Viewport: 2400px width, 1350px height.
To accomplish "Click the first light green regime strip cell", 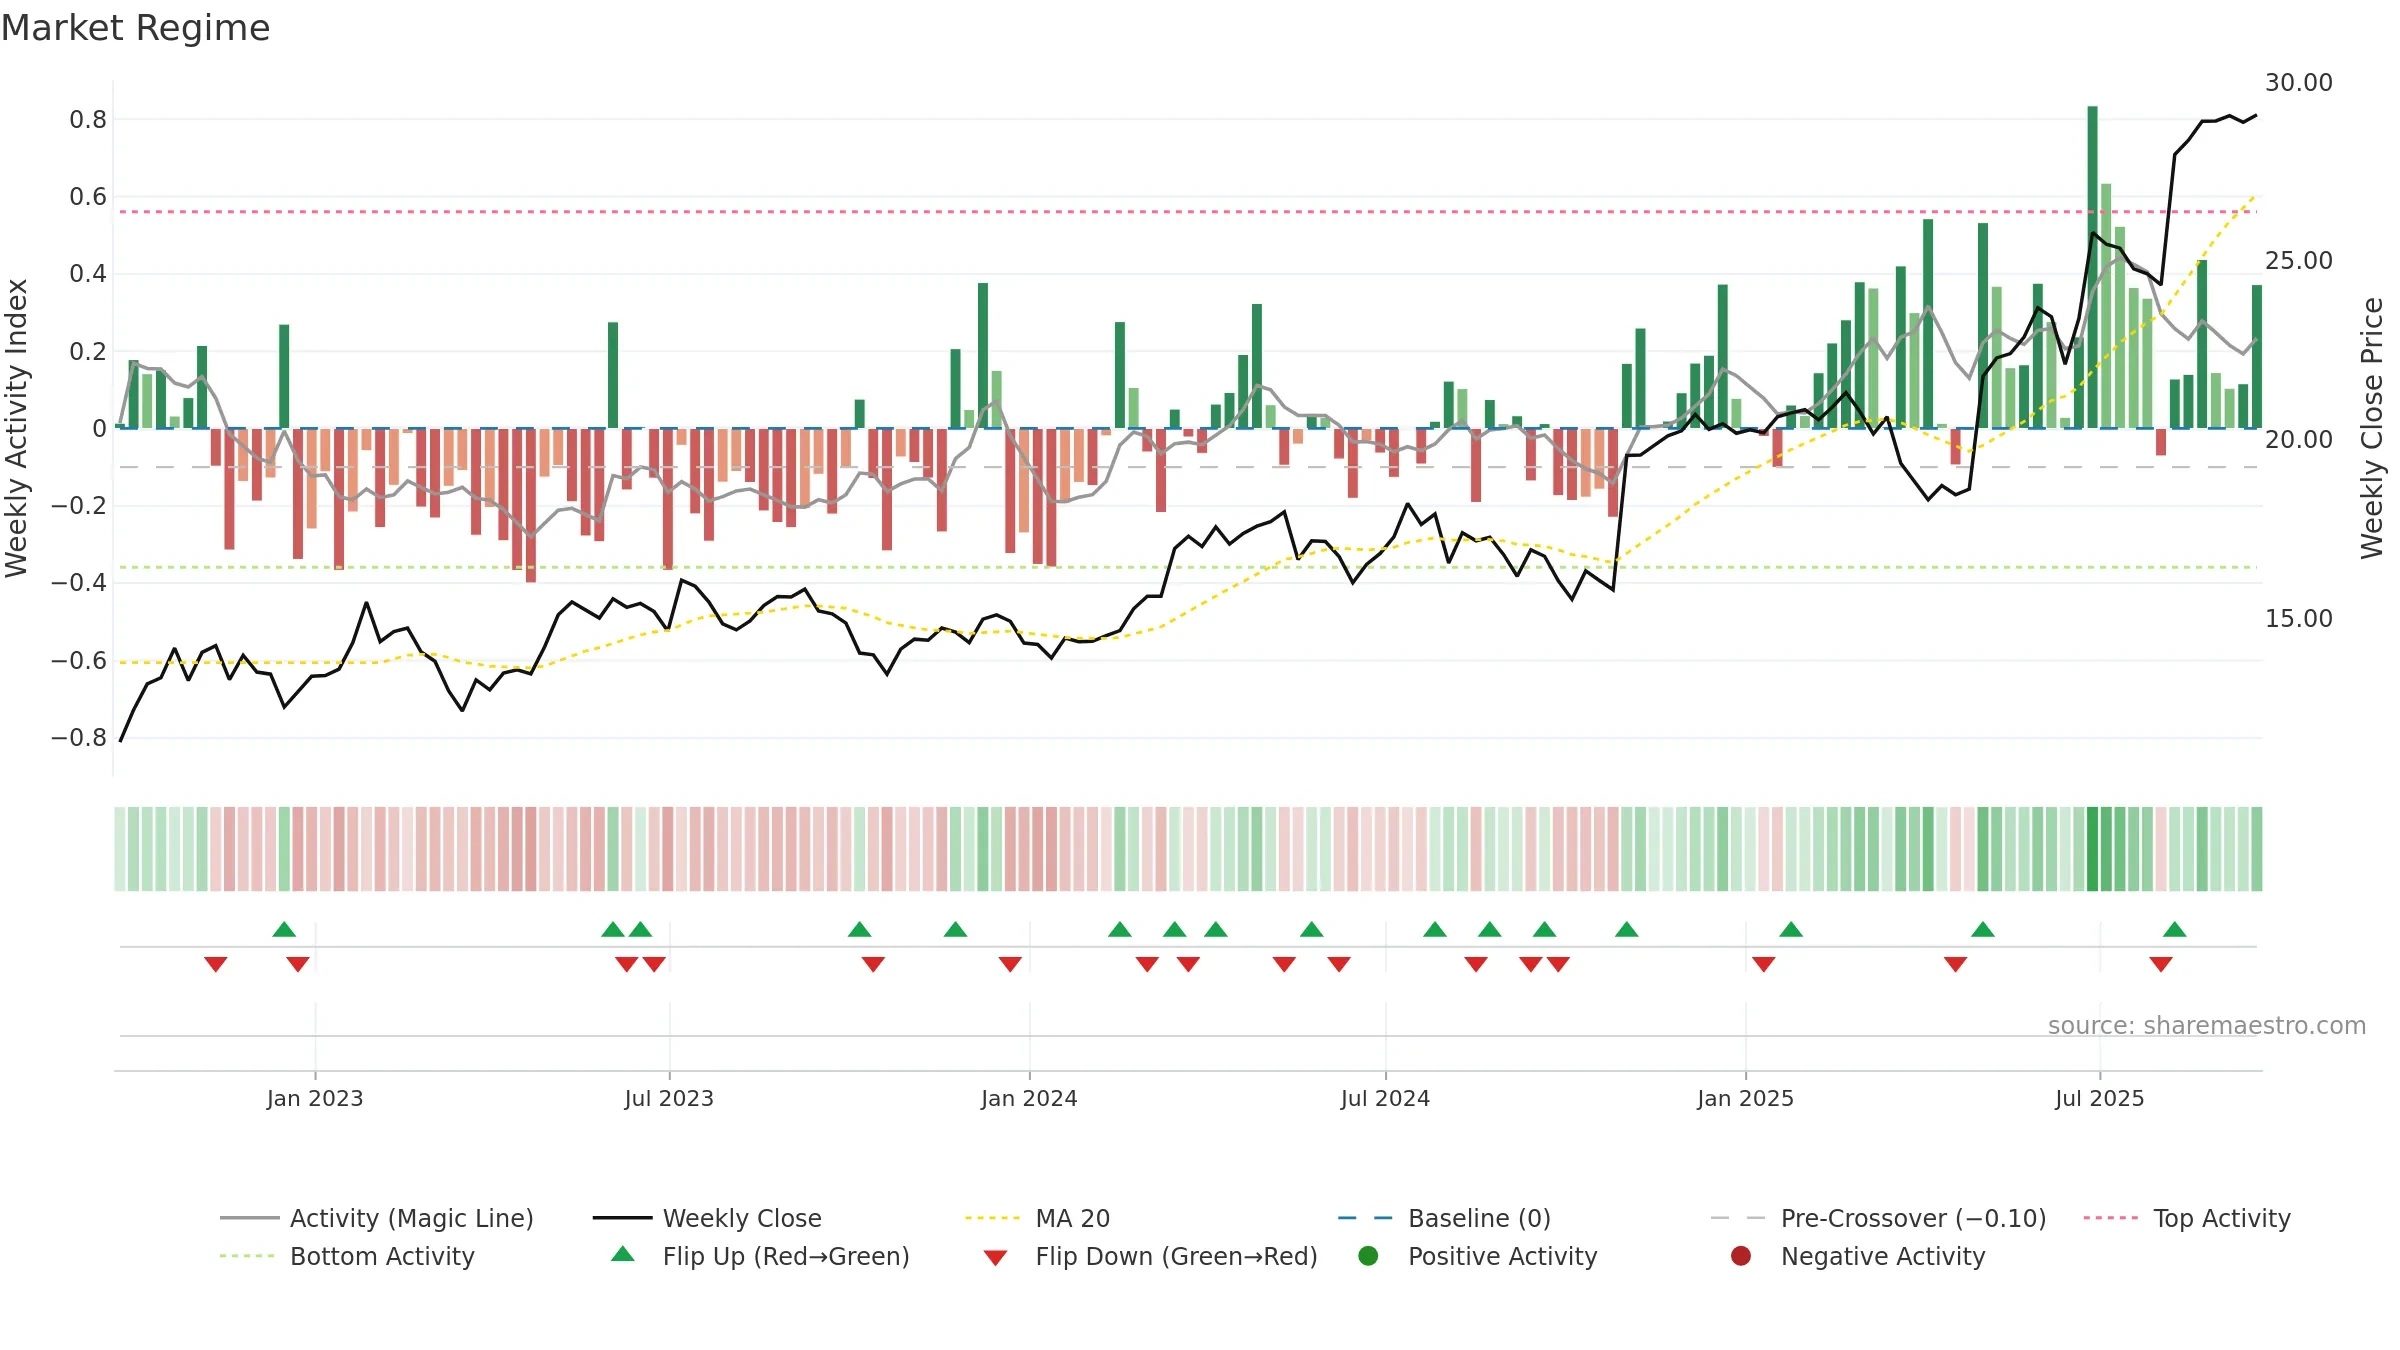I will 120,849.
